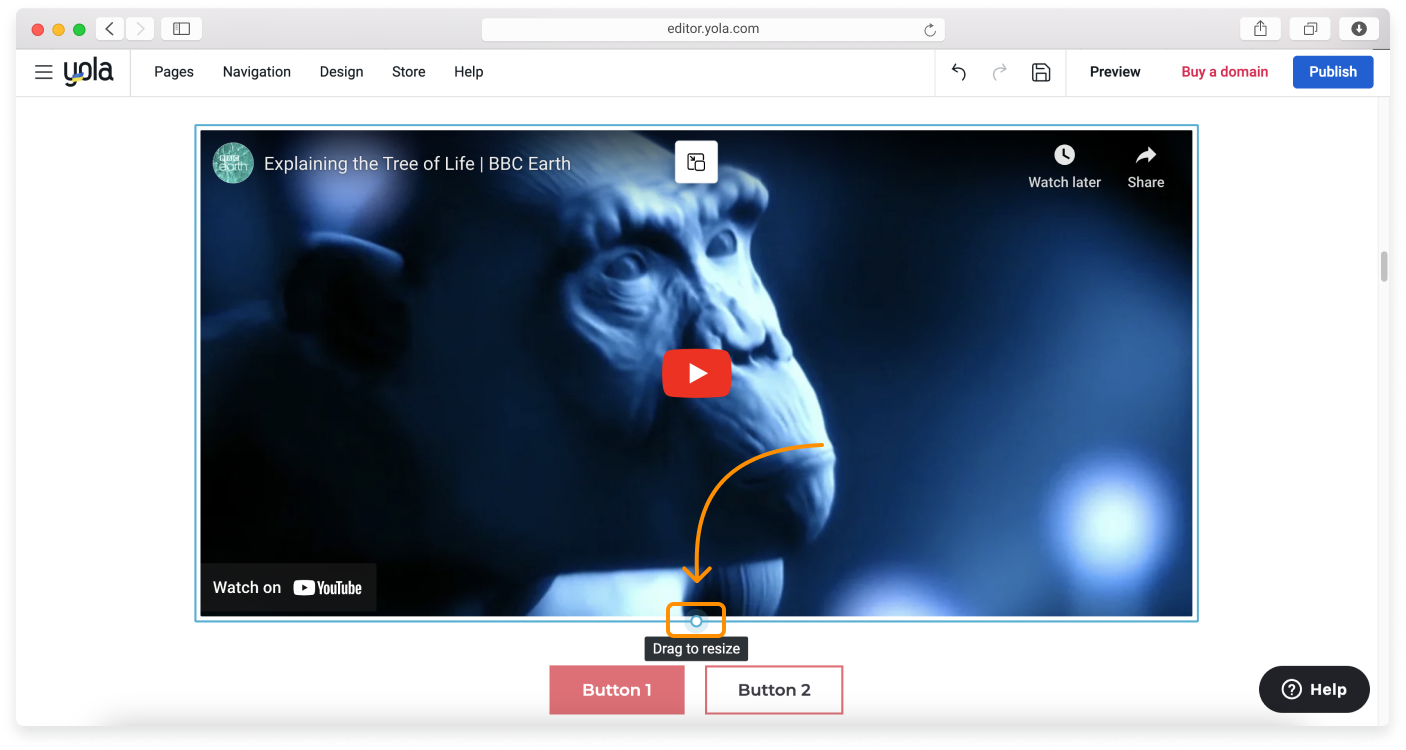The height and width of the screenshot is (750, 1406).
Task: Show browser tab overview
Action: tap(1310, 29)
